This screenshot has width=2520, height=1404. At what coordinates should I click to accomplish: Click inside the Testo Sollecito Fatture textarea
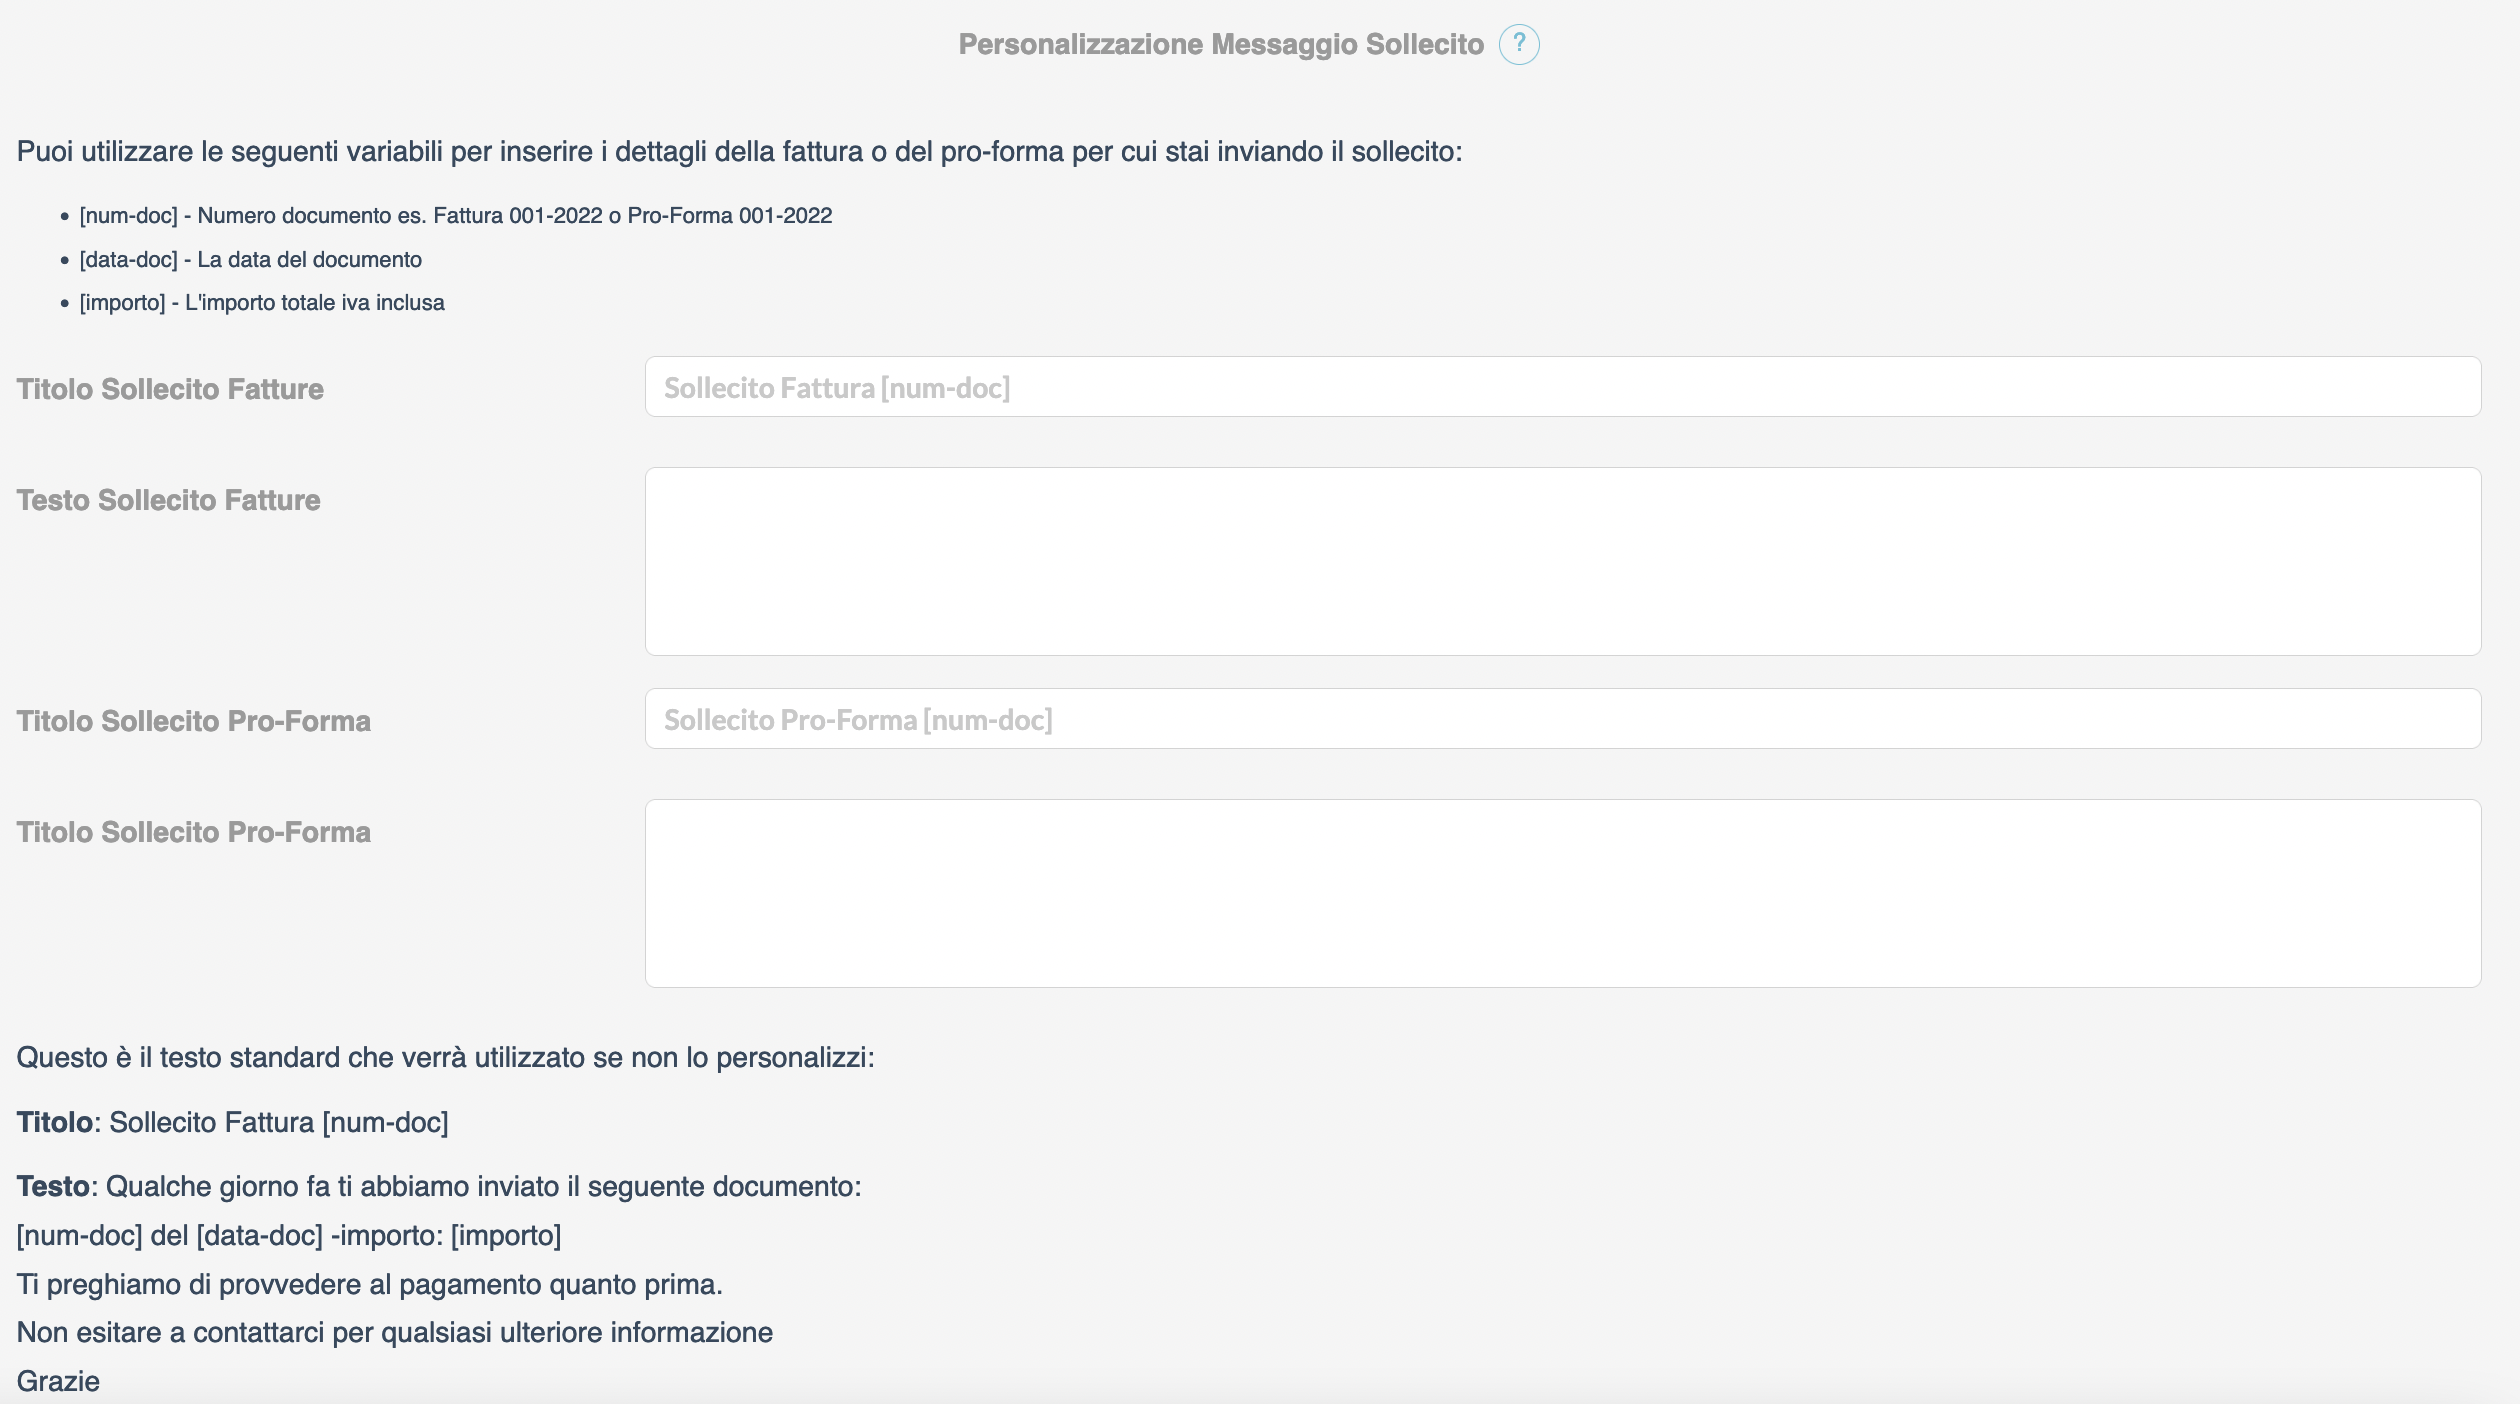[x=1563, y=562]
